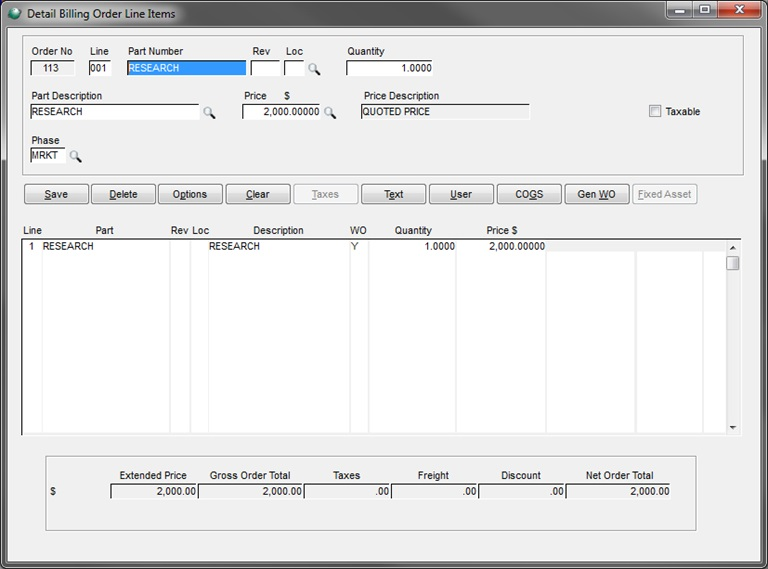This screenshot has width=768, height=569.
Task: Open the Text button
Action: point(393,194)
